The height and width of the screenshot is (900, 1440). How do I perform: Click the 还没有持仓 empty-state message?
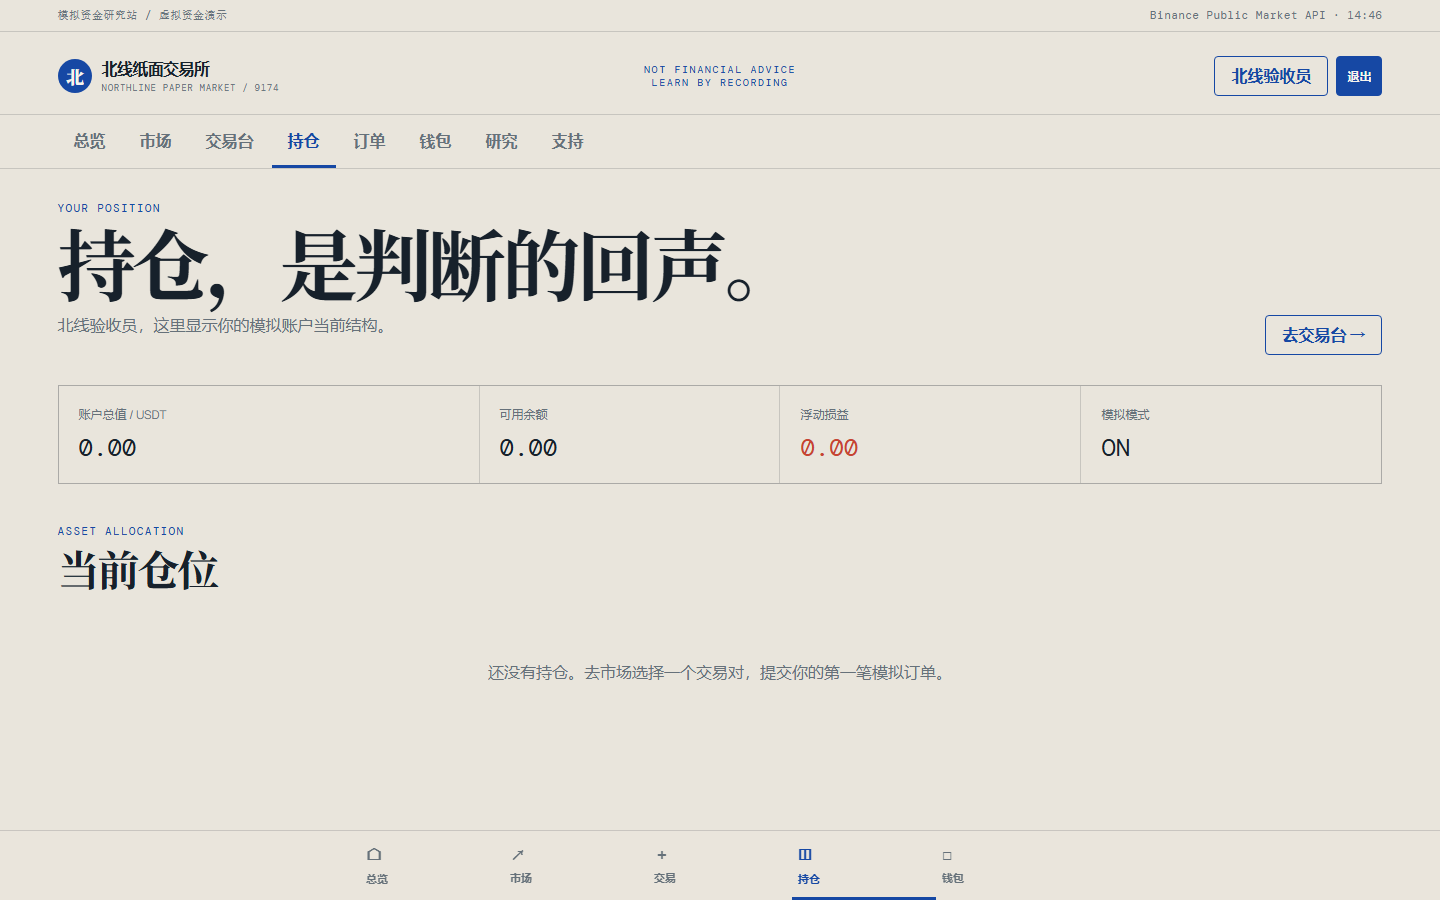719,673
